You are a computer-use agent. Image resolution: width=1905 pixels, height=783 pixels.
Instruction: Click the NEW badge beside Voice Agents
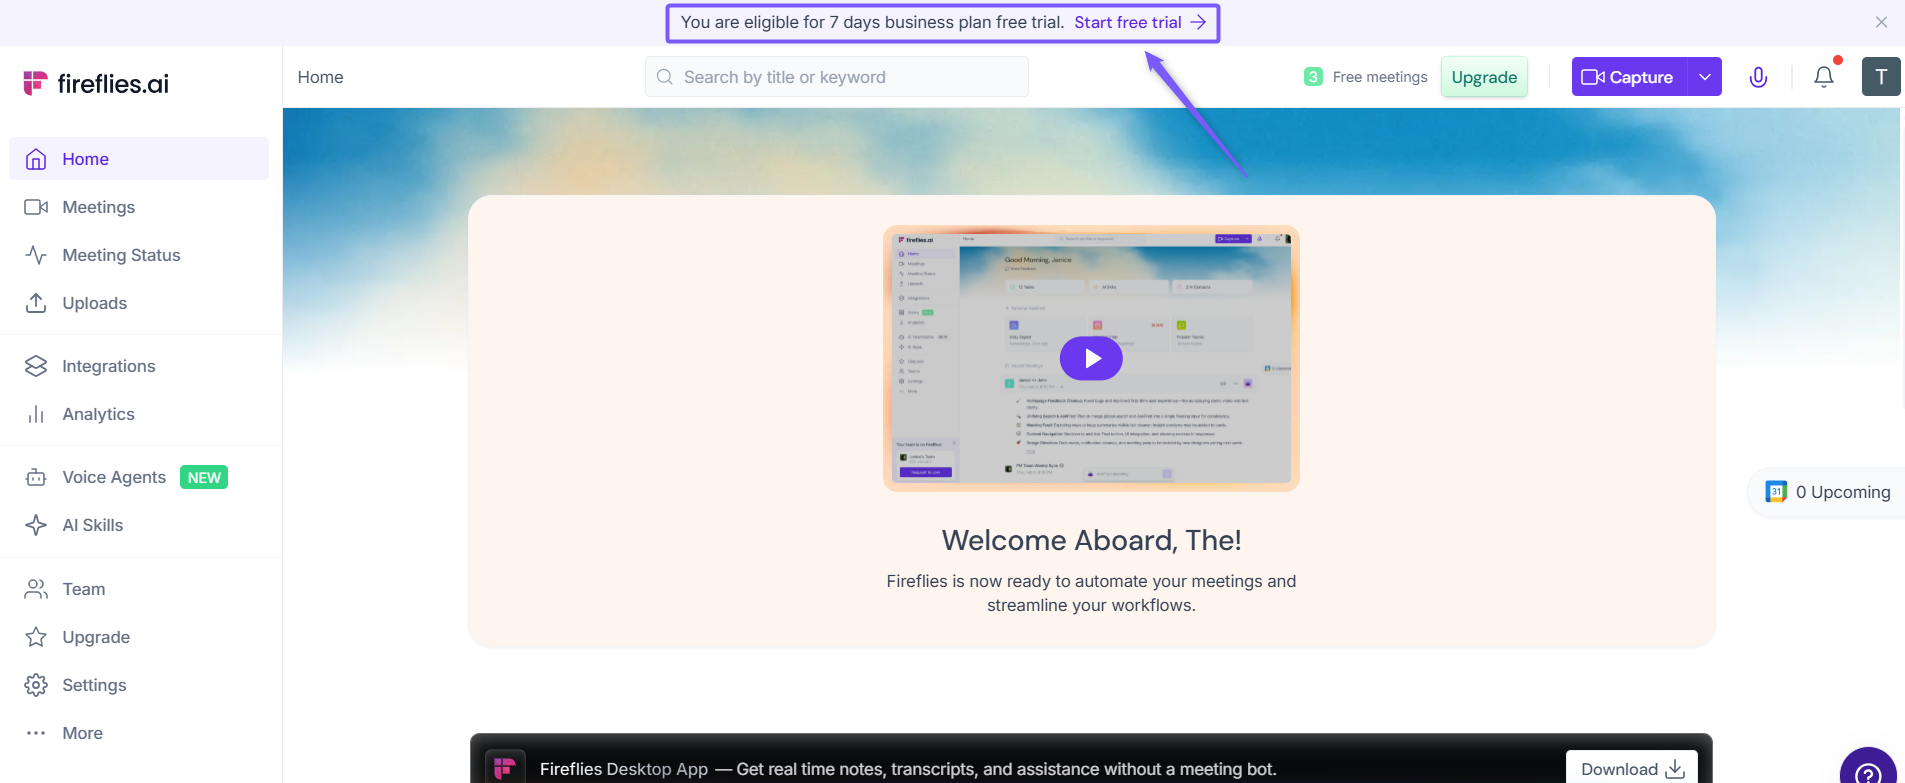pos(204,477)
